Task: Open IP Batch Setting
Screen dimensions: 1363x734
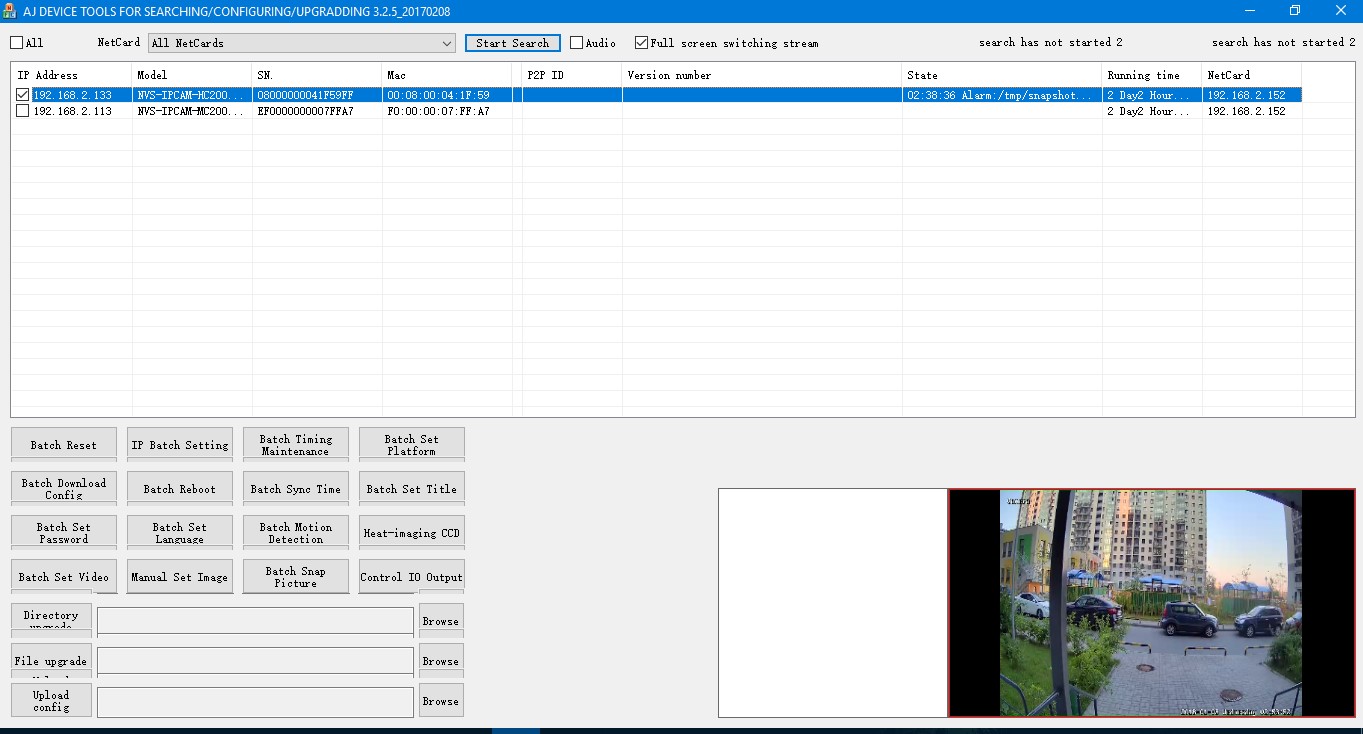Action: tap(180, 445)
